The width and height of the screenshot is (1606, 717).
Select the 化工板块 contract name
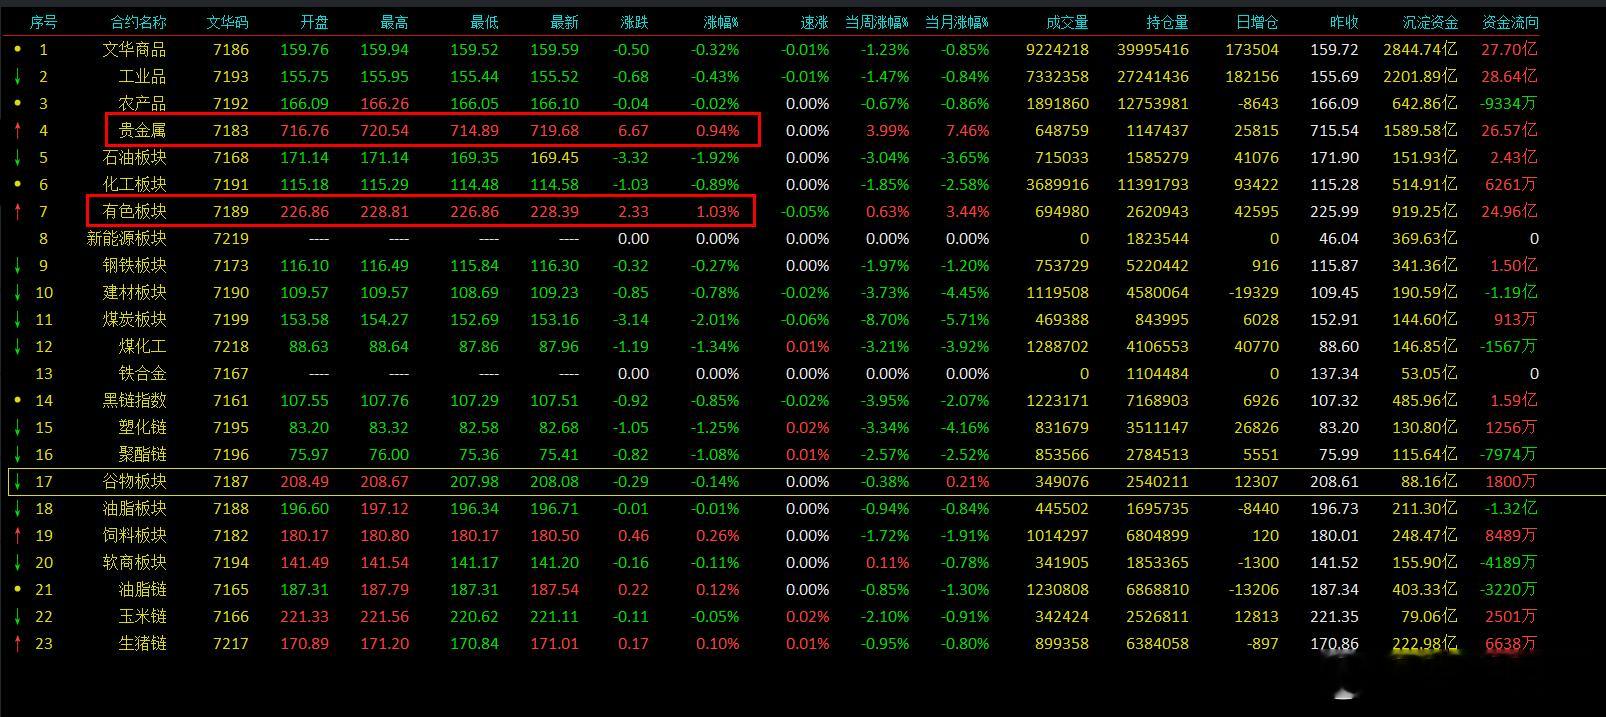pos(134,184)
